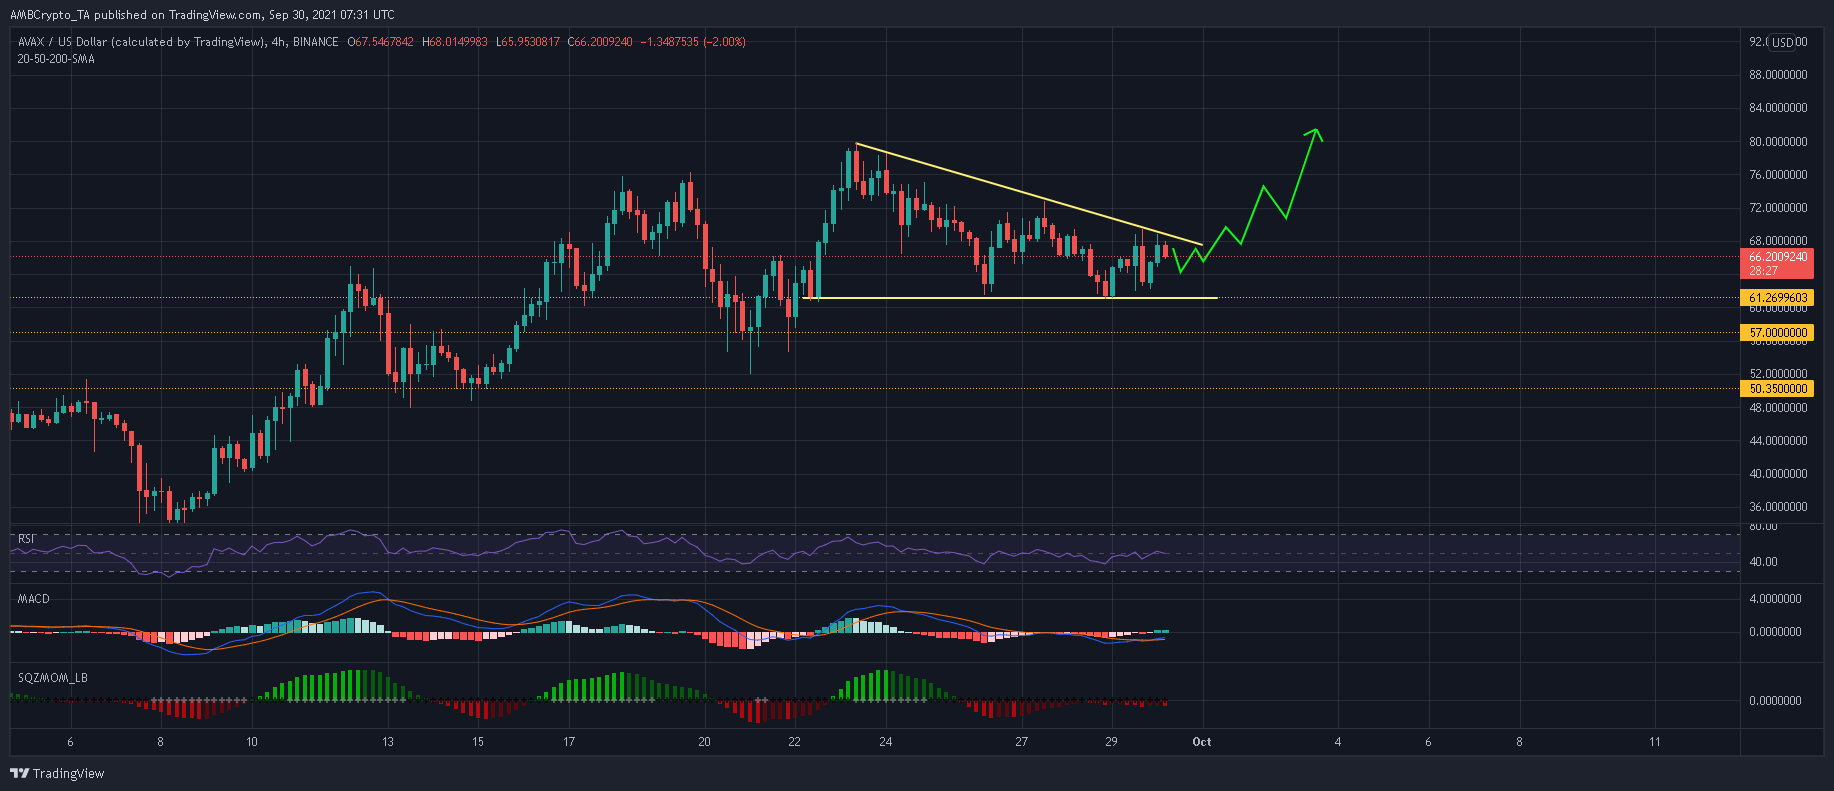Click the MACD 4.0000000 axis value
Screen dimensions: 1834x791
coord(1775,599)
